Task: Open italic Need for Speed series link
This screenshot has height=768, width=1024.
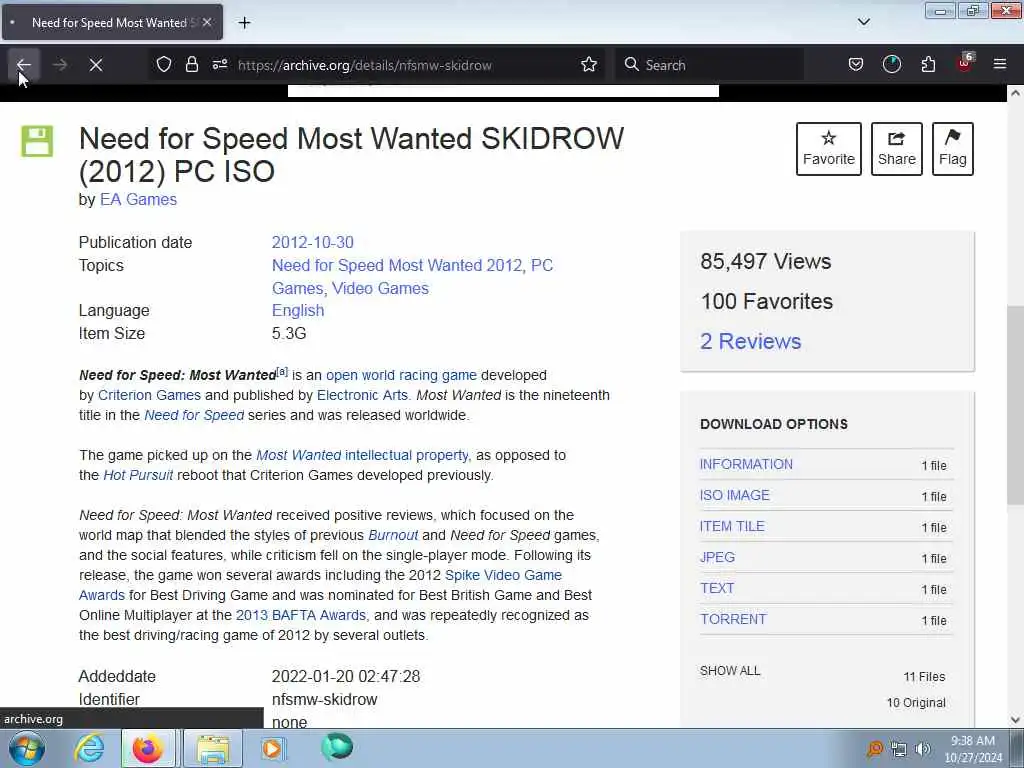Action: pos(194,415)
